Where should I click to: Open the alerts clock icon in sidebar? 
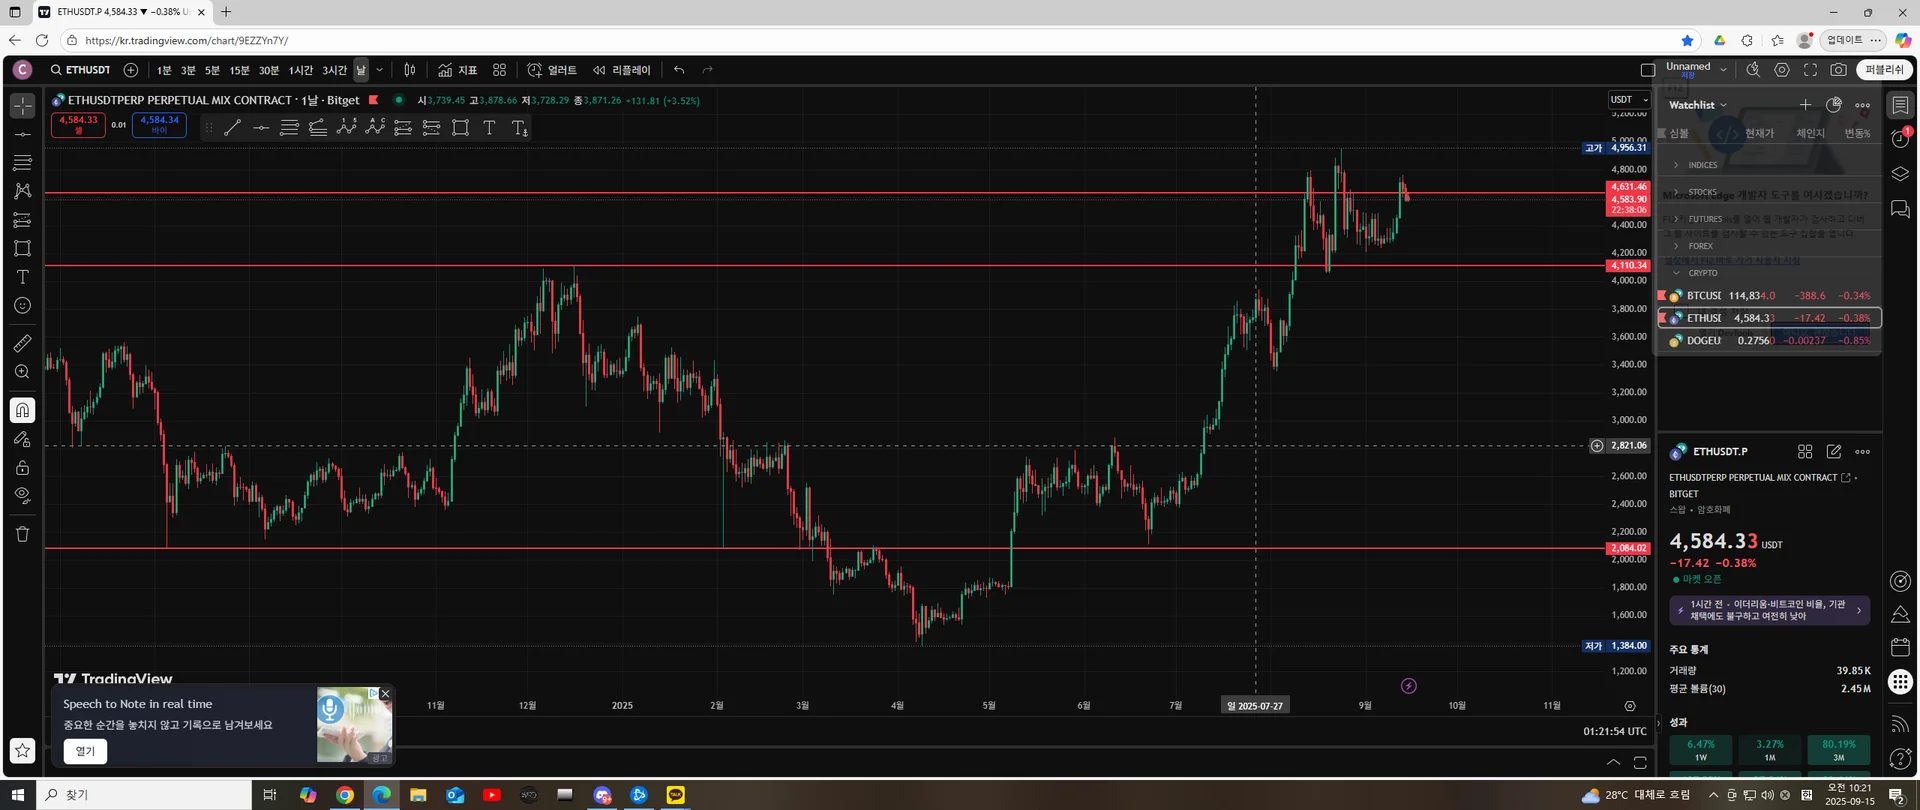1900,139
